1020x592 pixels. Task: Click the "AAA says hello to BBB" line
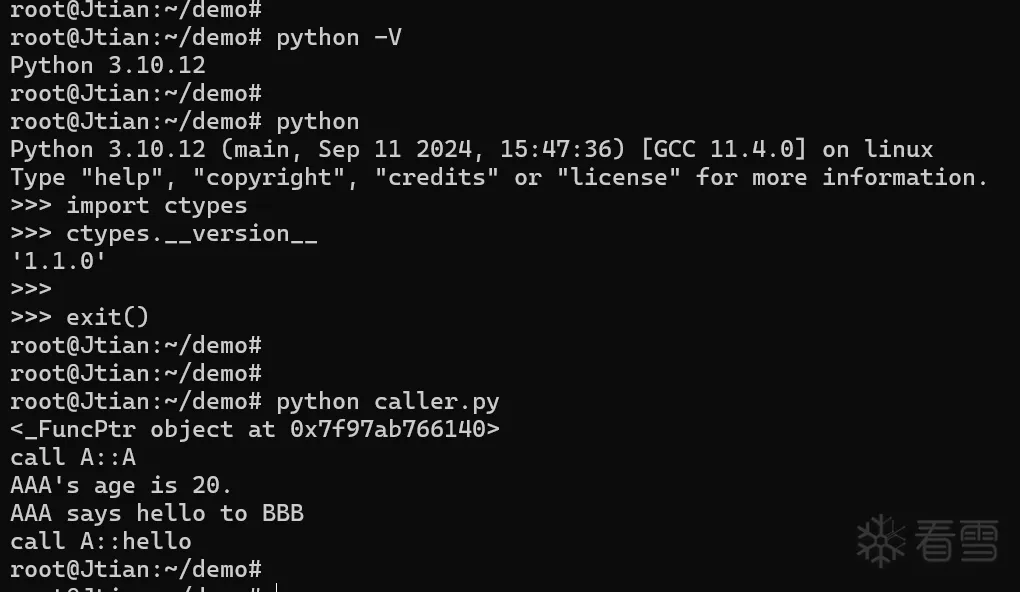pyautogui.click(x=157, y=514)
